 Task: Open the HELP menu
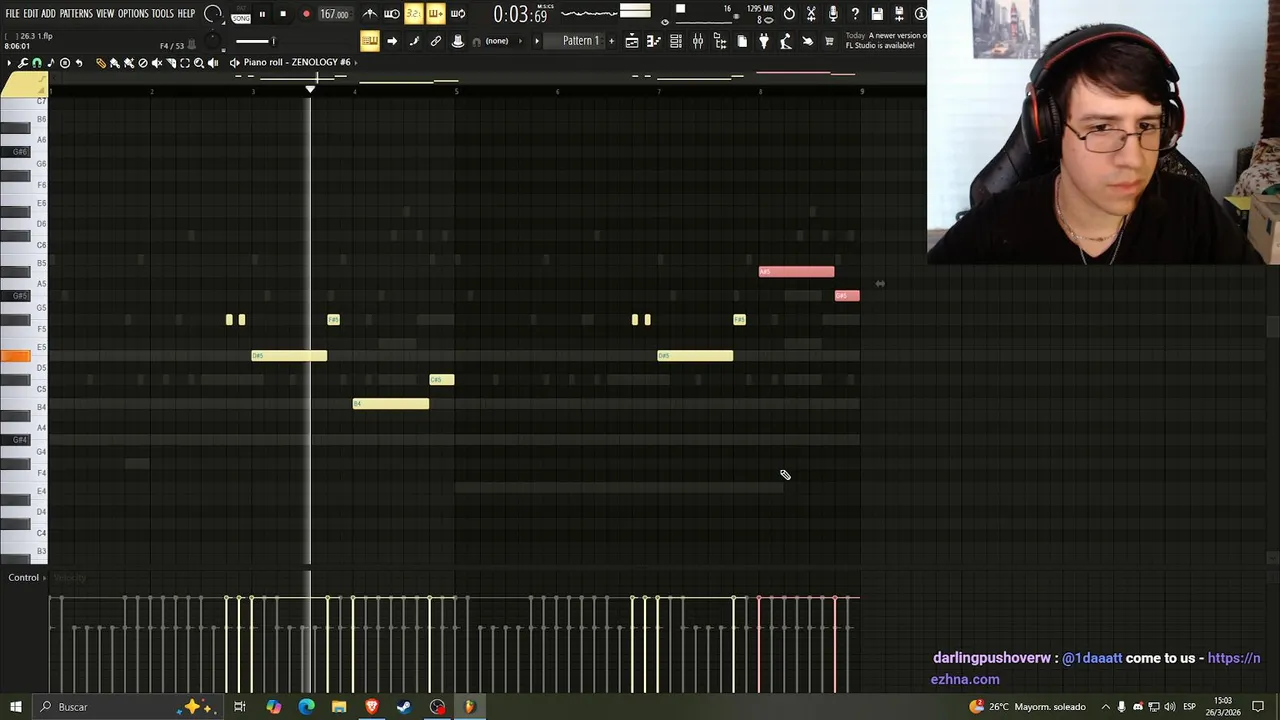pos(186,14)
